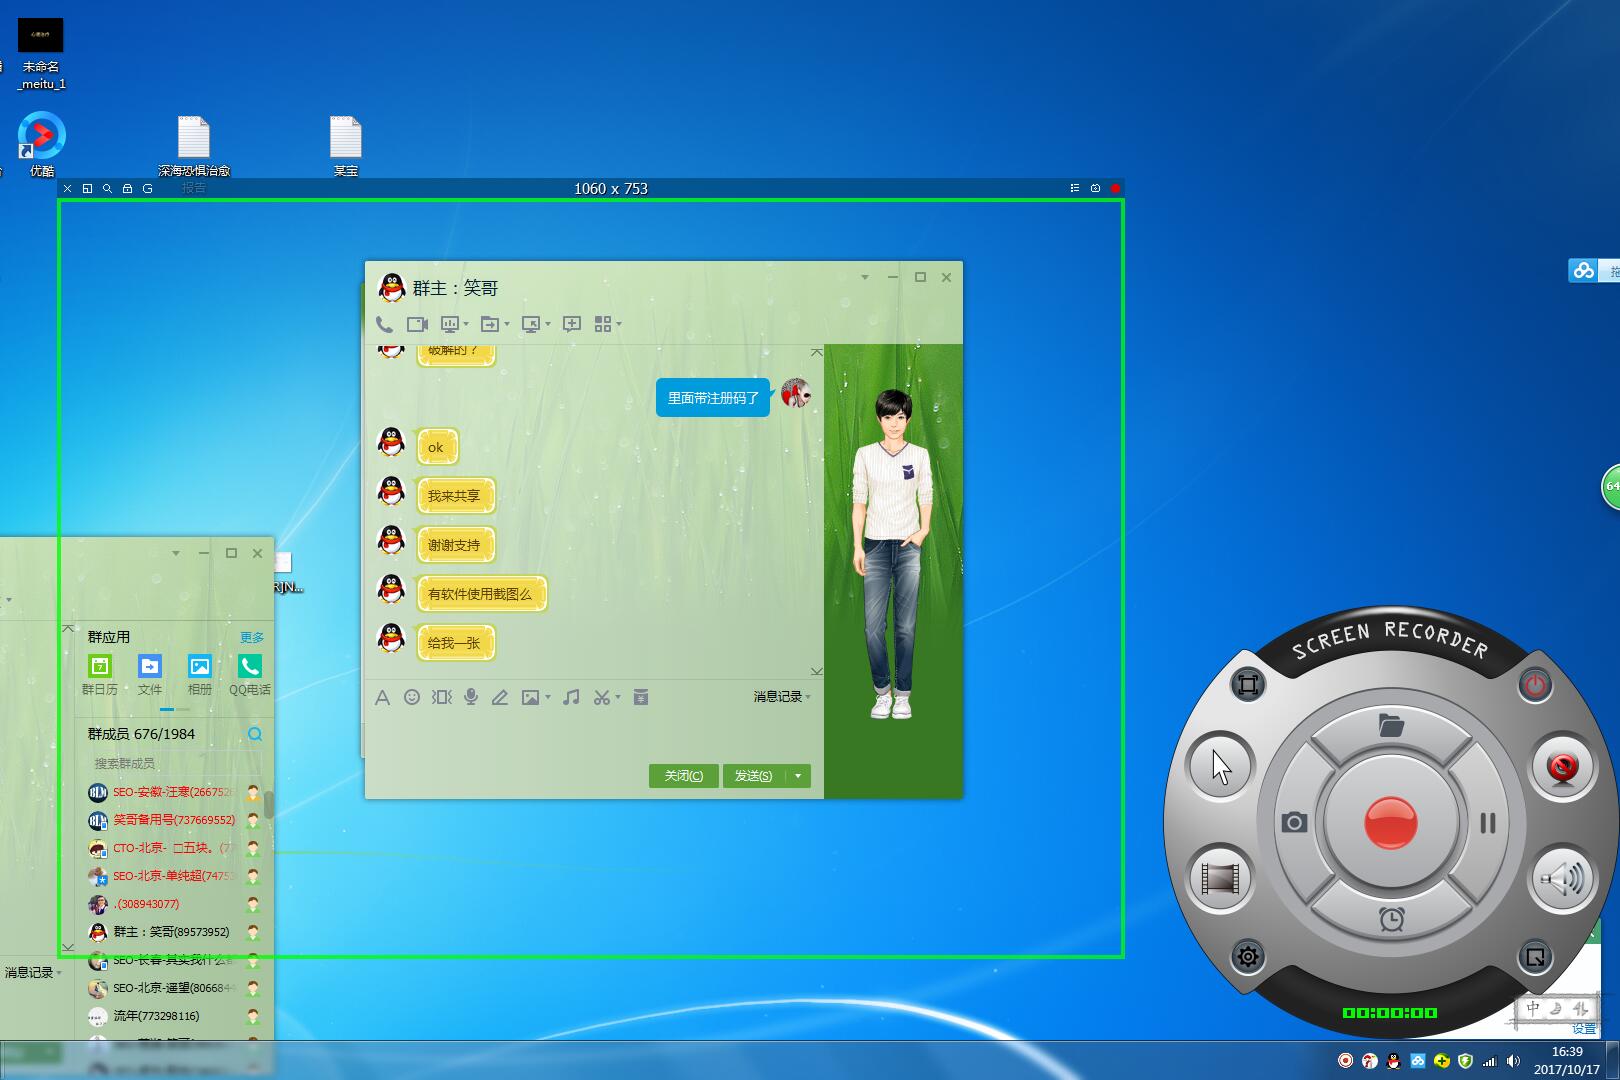
Task: Open message history dropdown in chat window
Action: coord(782,697)
